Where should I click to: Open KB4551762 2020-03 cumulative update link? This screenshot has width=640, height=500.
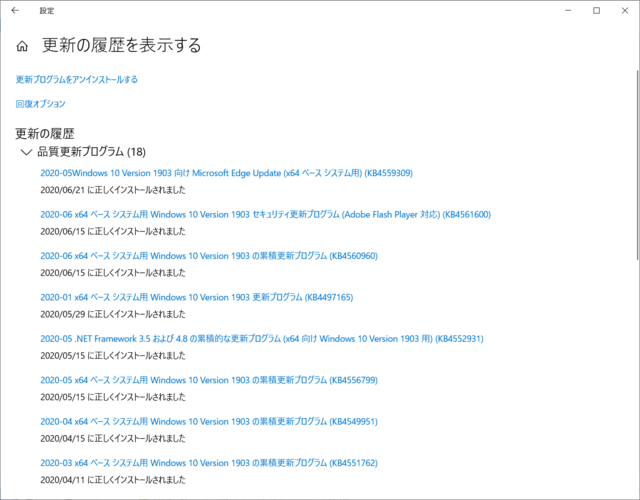(x=209, y=463)
